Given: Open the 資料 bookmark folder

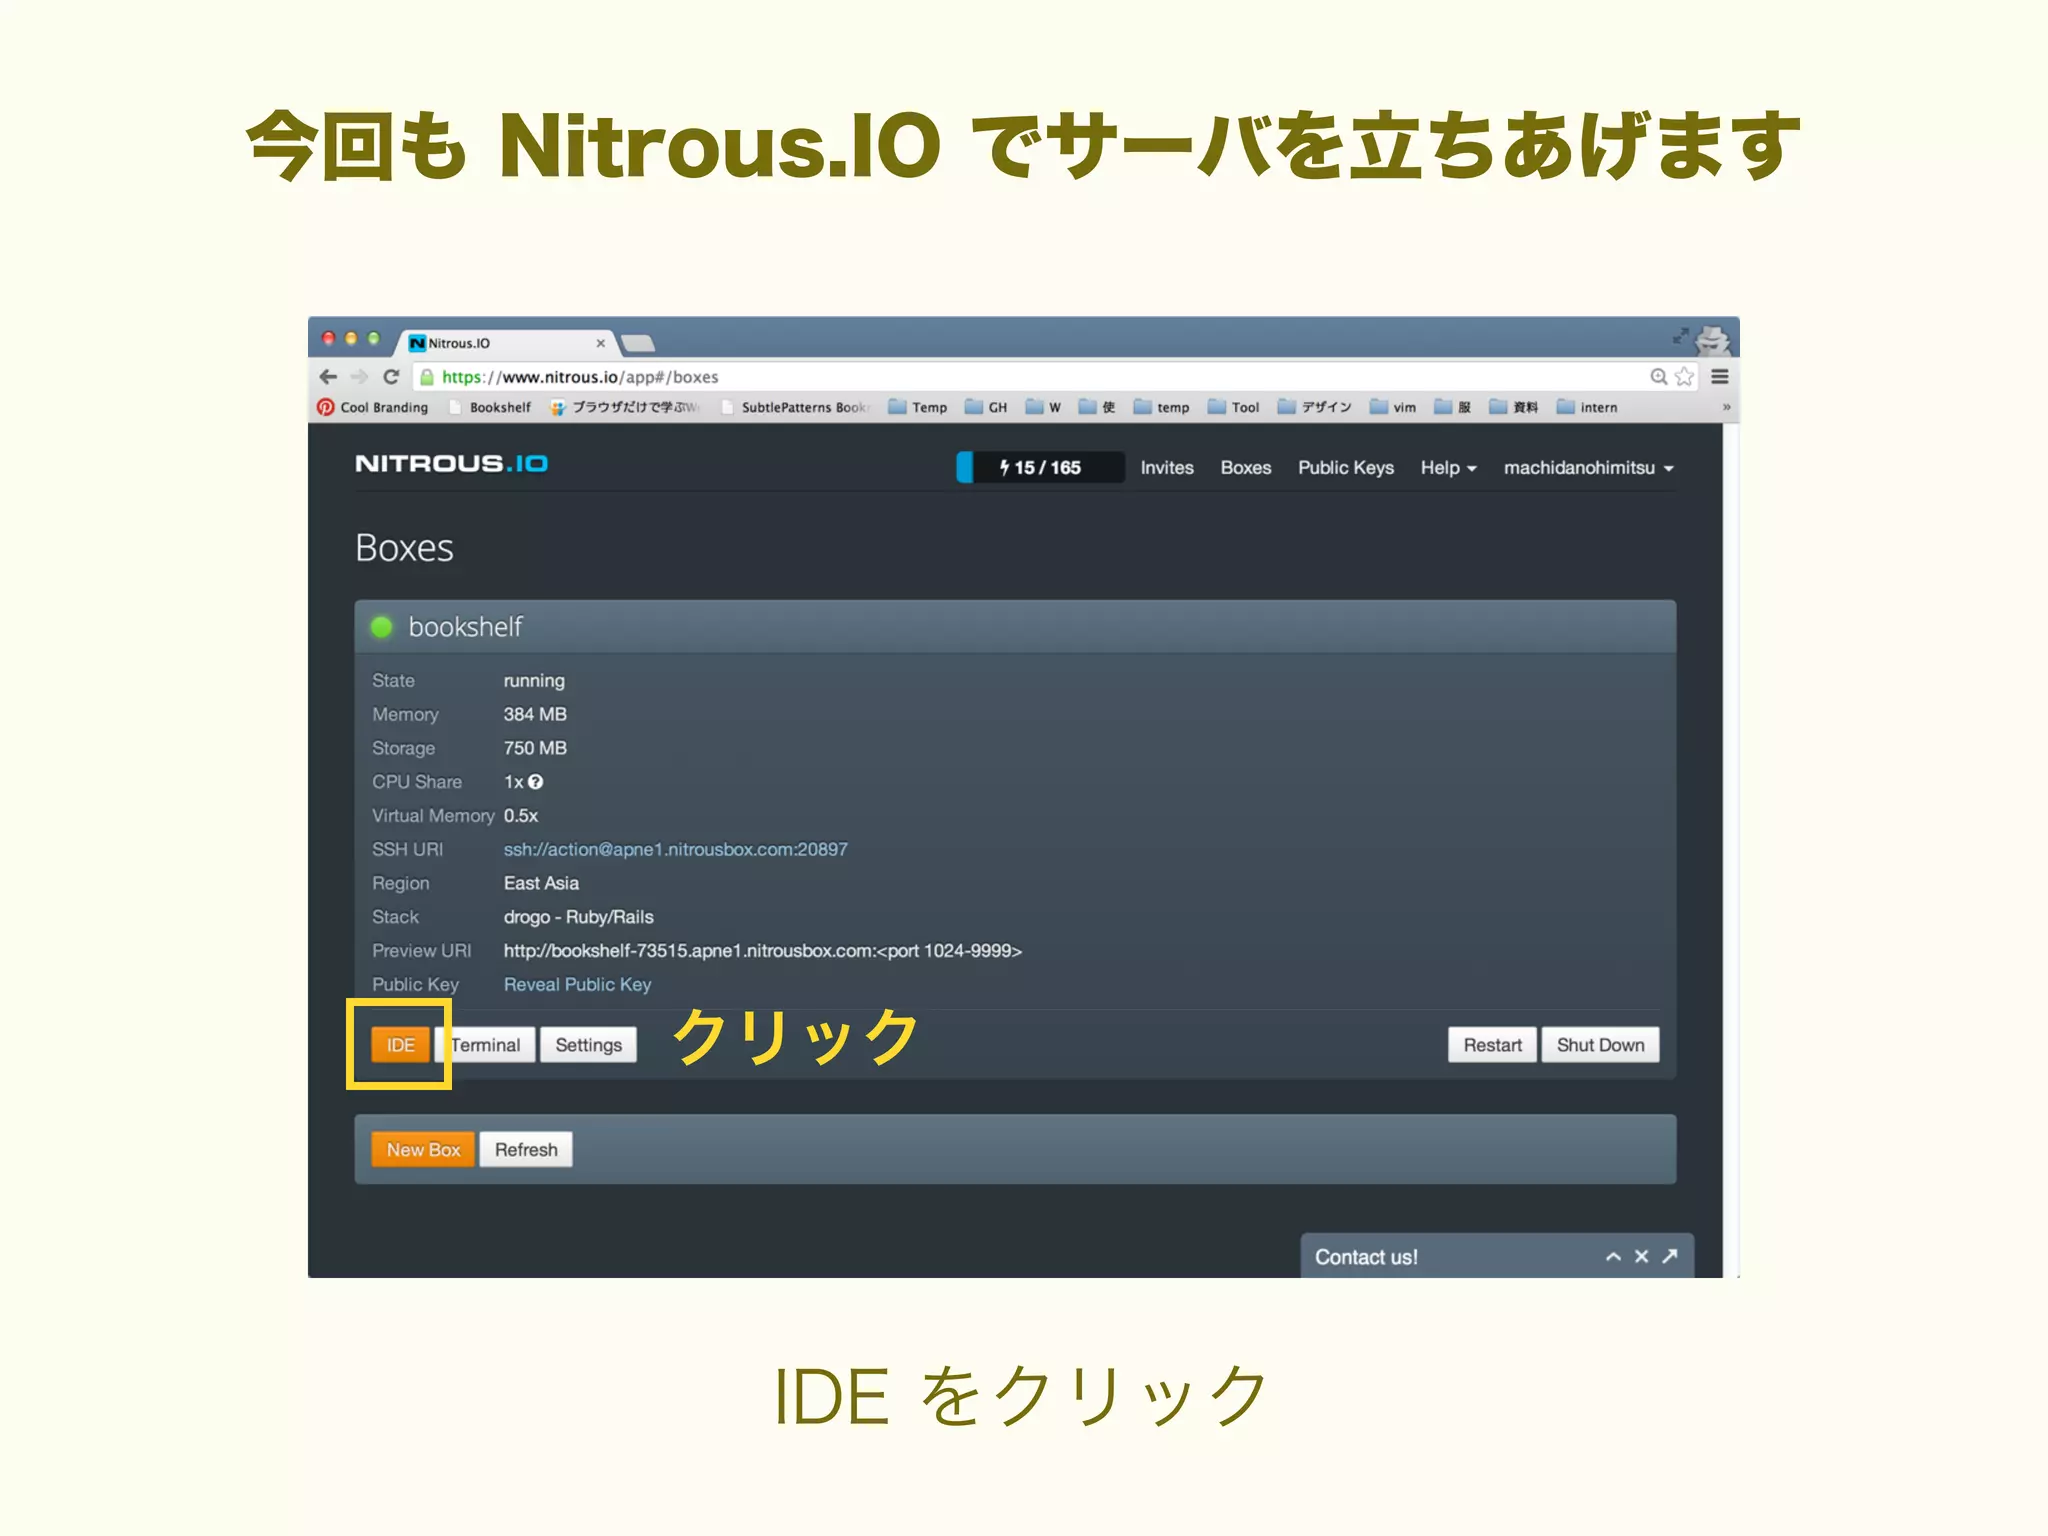Looking at the screenshot, I should click(1514, 407).
